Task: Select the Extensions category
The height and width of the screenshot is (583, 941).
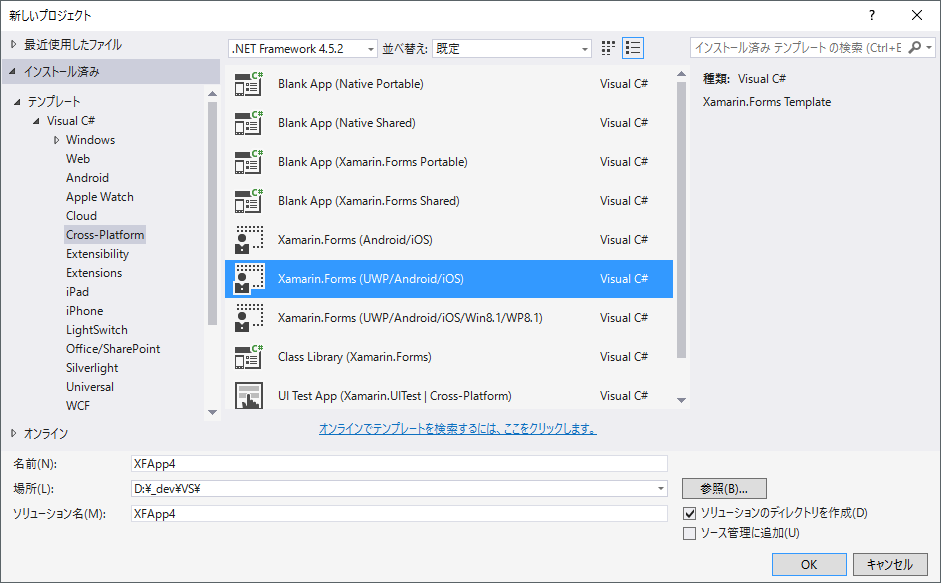Action: pyautogui.click(x=94, y=273)
